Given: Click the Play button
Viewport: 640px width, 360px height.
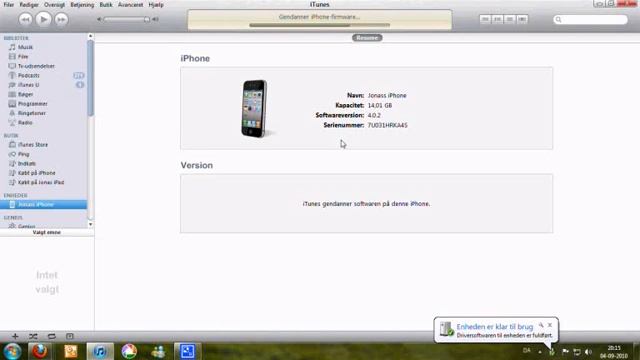Looking at the screenshot, I should 43,19.
